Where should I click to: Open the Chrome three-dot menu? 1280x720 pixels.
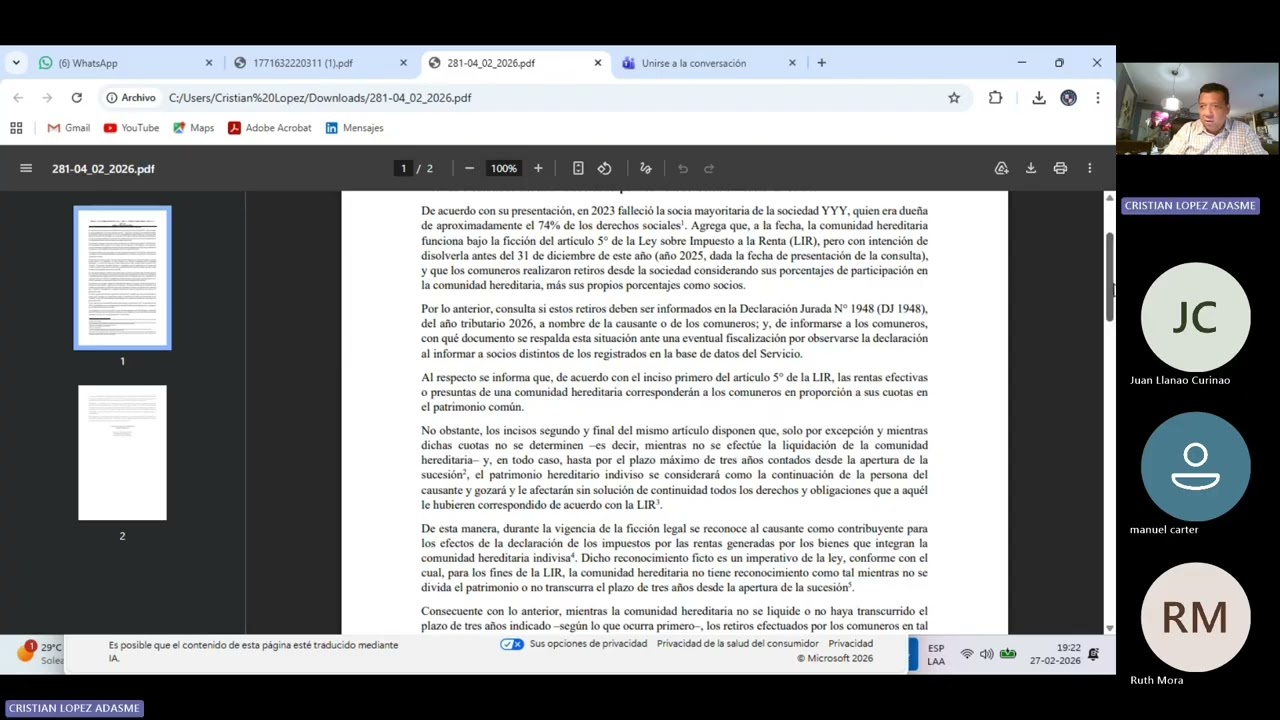(x=1097, y=97)
